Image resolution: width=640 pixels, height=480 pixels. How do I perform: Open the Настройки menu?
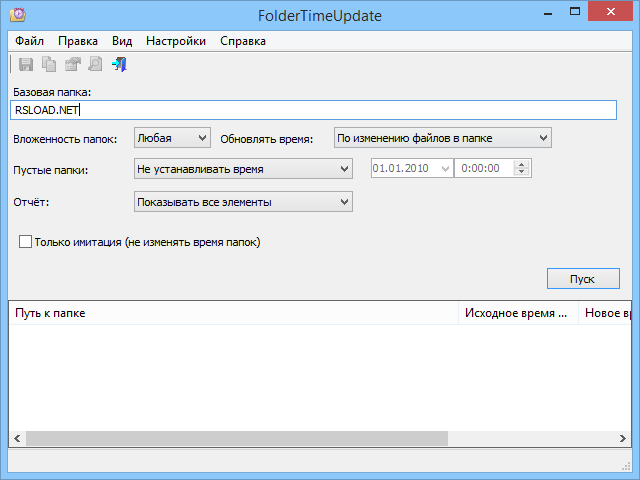click(x=176, y=41)
